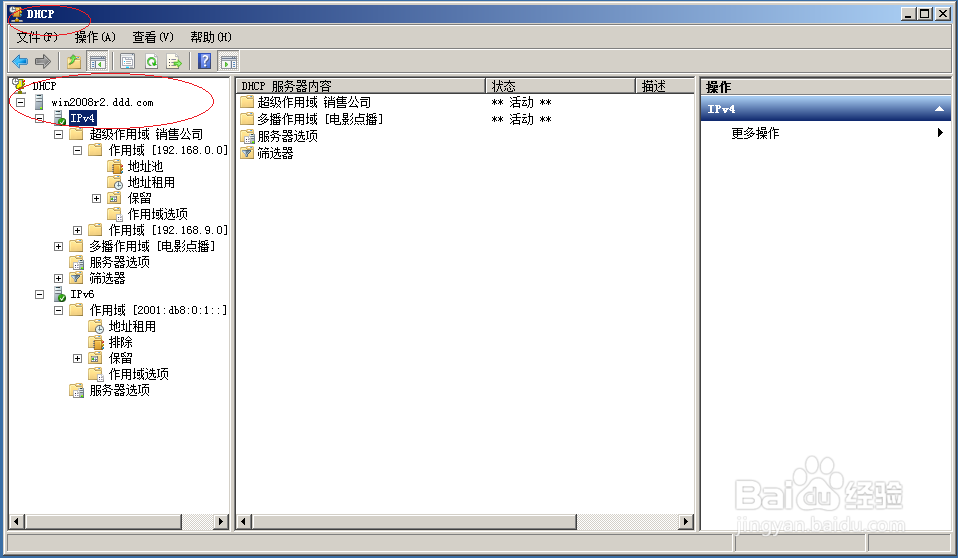The height and width of the screenshot is (558, 958).
Task: Select 筛选器 node in the tree
Action: coord(108,278)
